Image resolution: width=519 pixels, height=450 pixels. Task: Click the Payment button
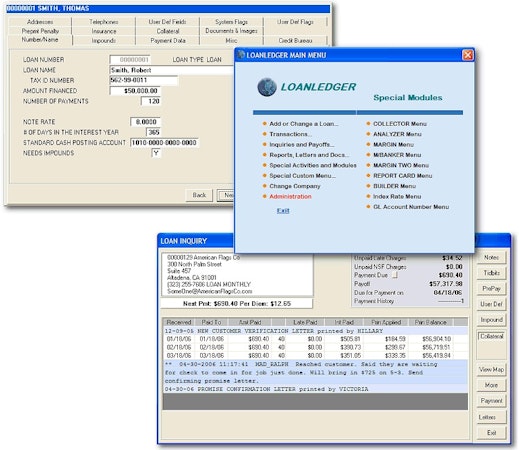(491, 401)
